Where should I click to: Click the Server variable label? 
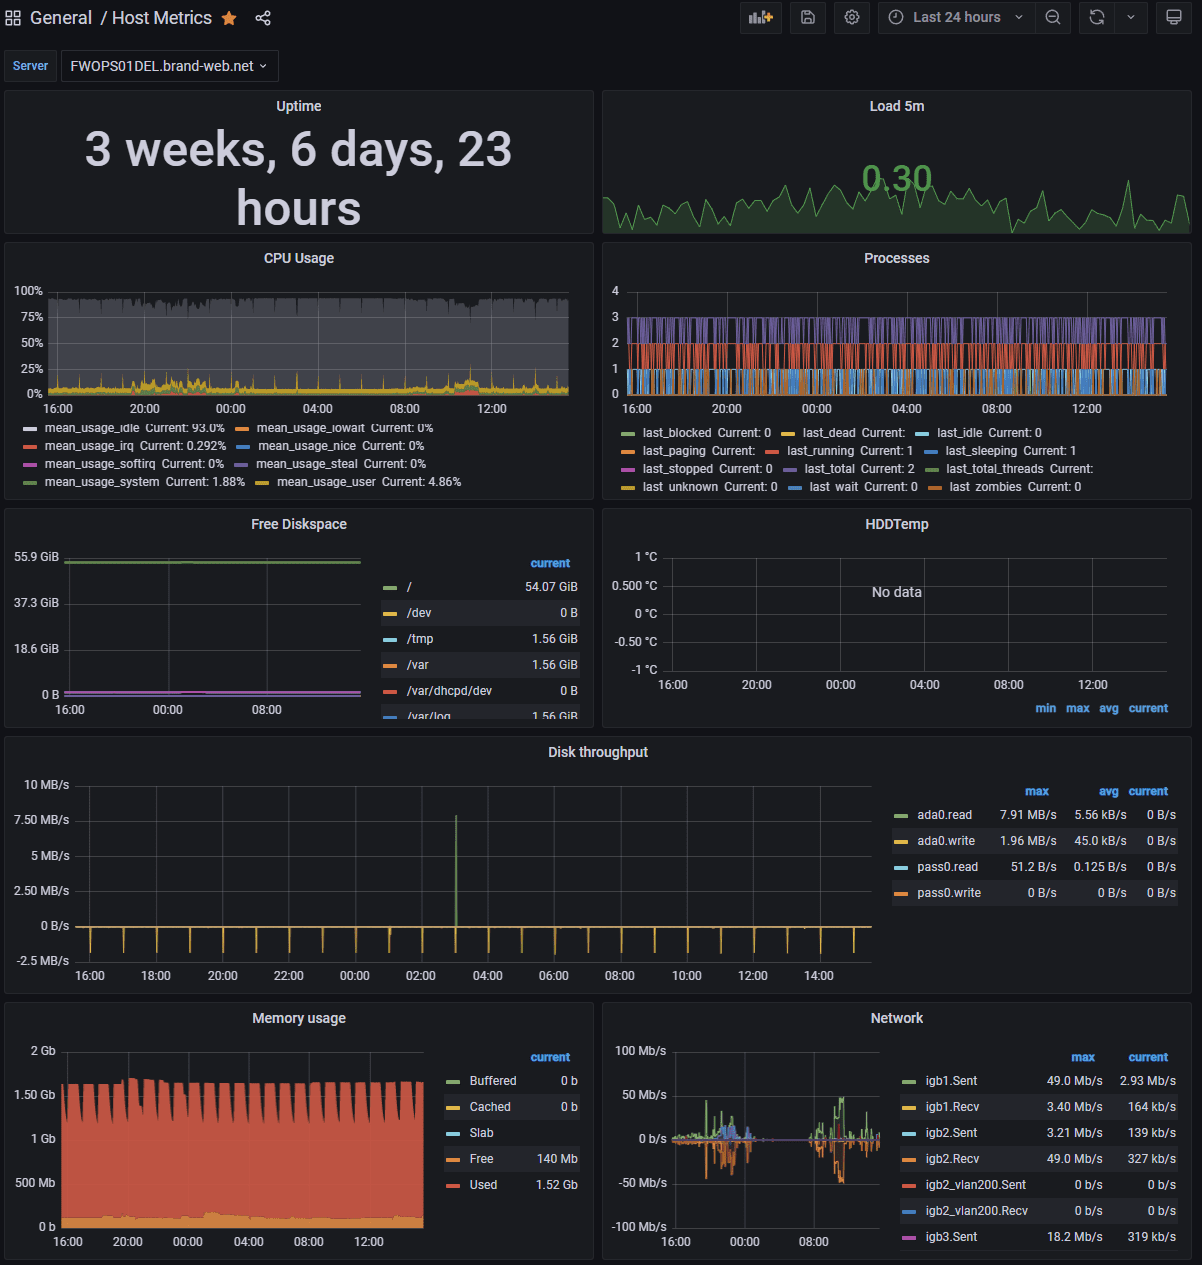pyautogui.click(x=30, y=66)
